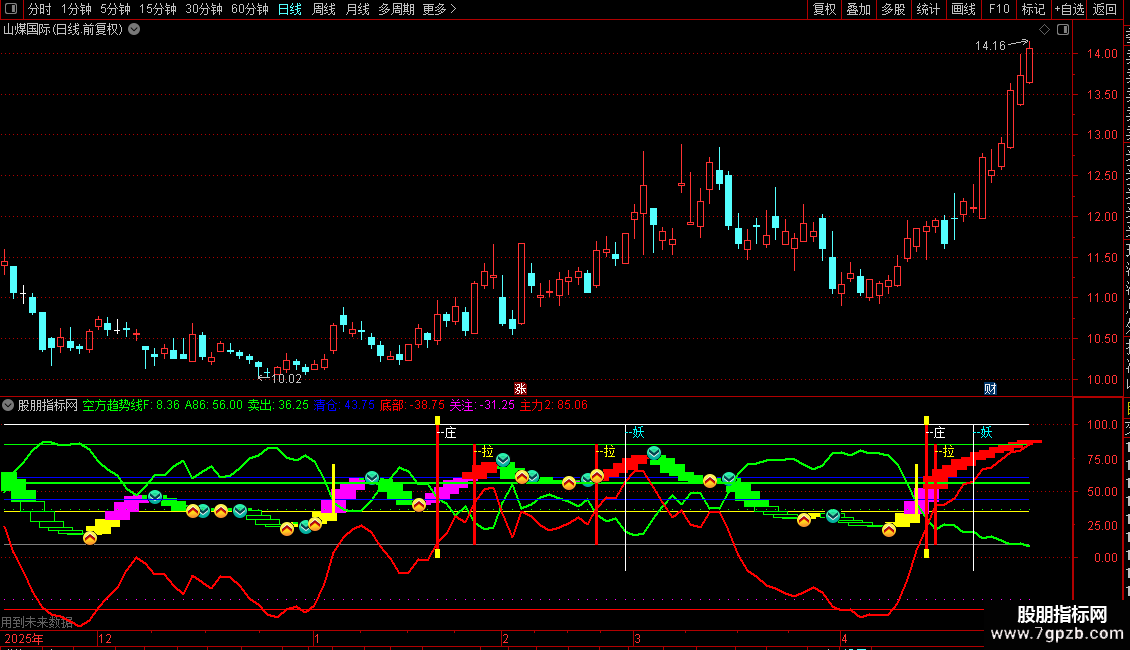Screen dimensions: 1130x650
Task: Select the 60分钟 period tab
Action: [x=249, y=9]
